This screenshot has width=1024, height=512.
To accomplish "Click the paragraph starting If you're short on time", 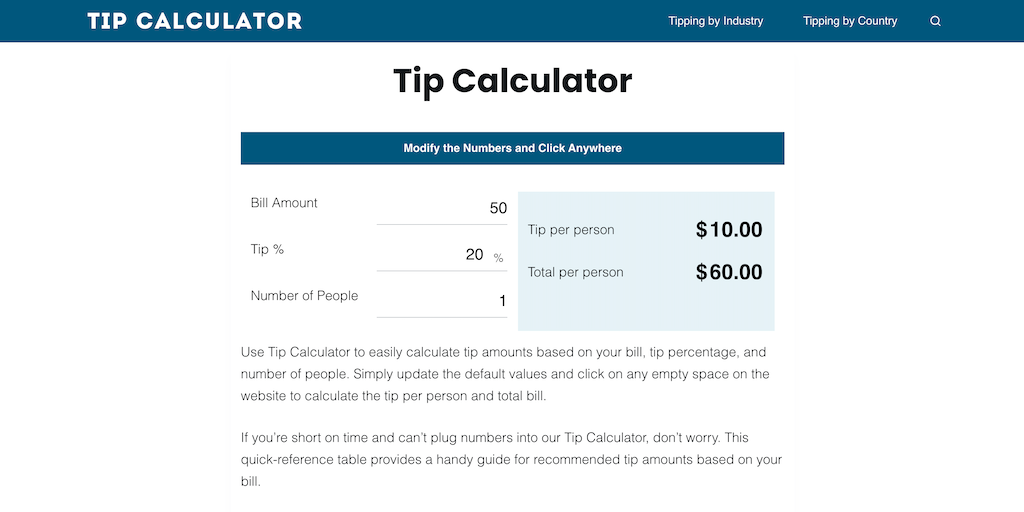I will 510,460.
